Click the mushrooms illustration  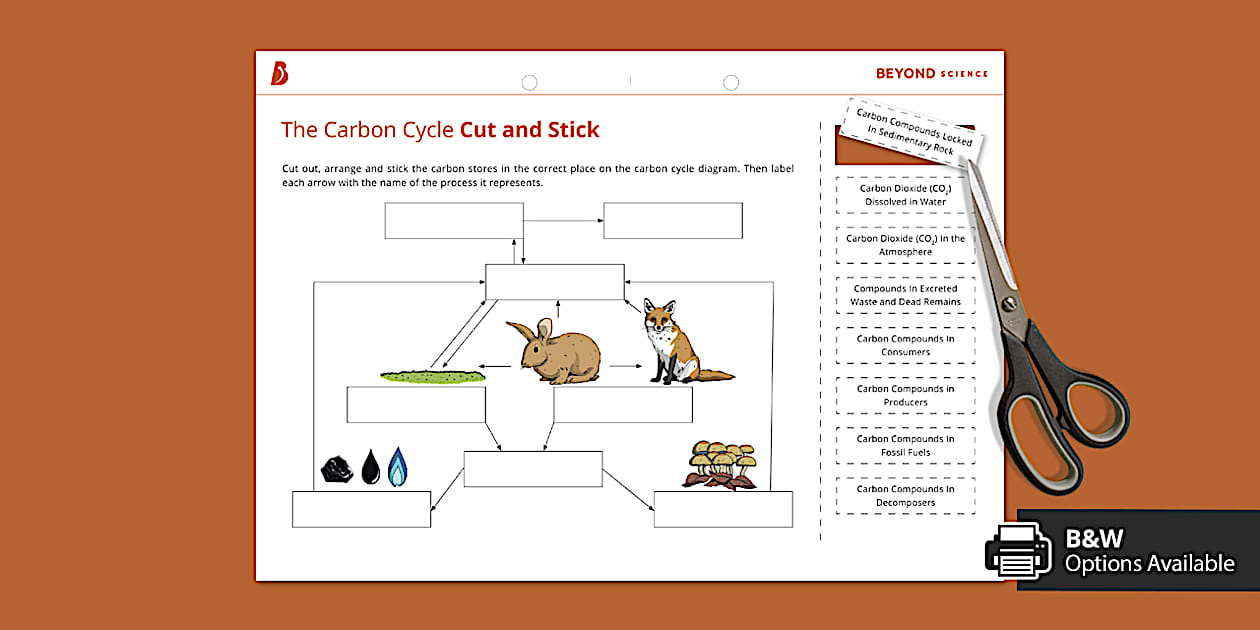pos(722,465)
